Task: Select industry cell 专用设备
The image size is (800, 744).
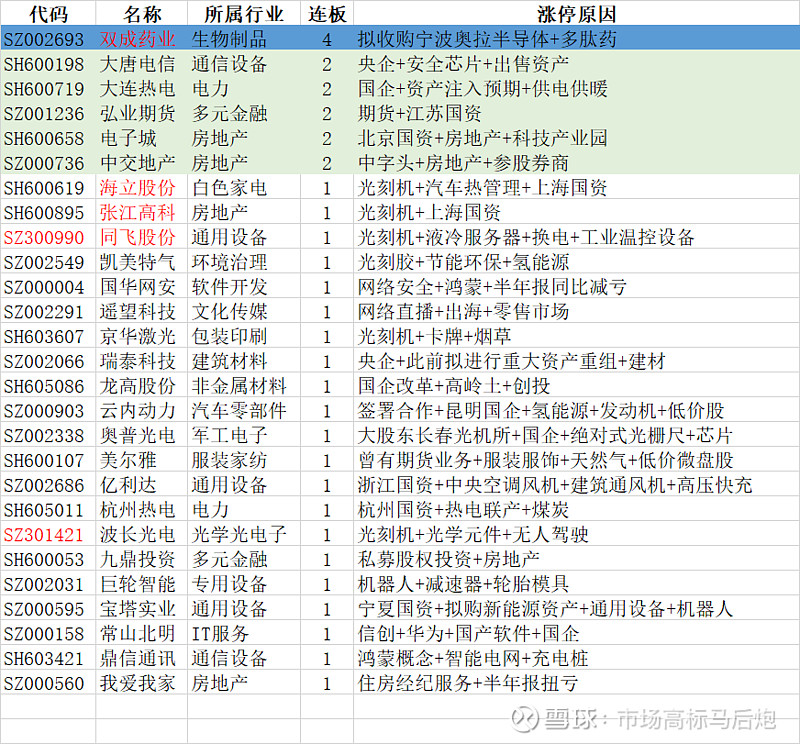Action: pos(229,585)
